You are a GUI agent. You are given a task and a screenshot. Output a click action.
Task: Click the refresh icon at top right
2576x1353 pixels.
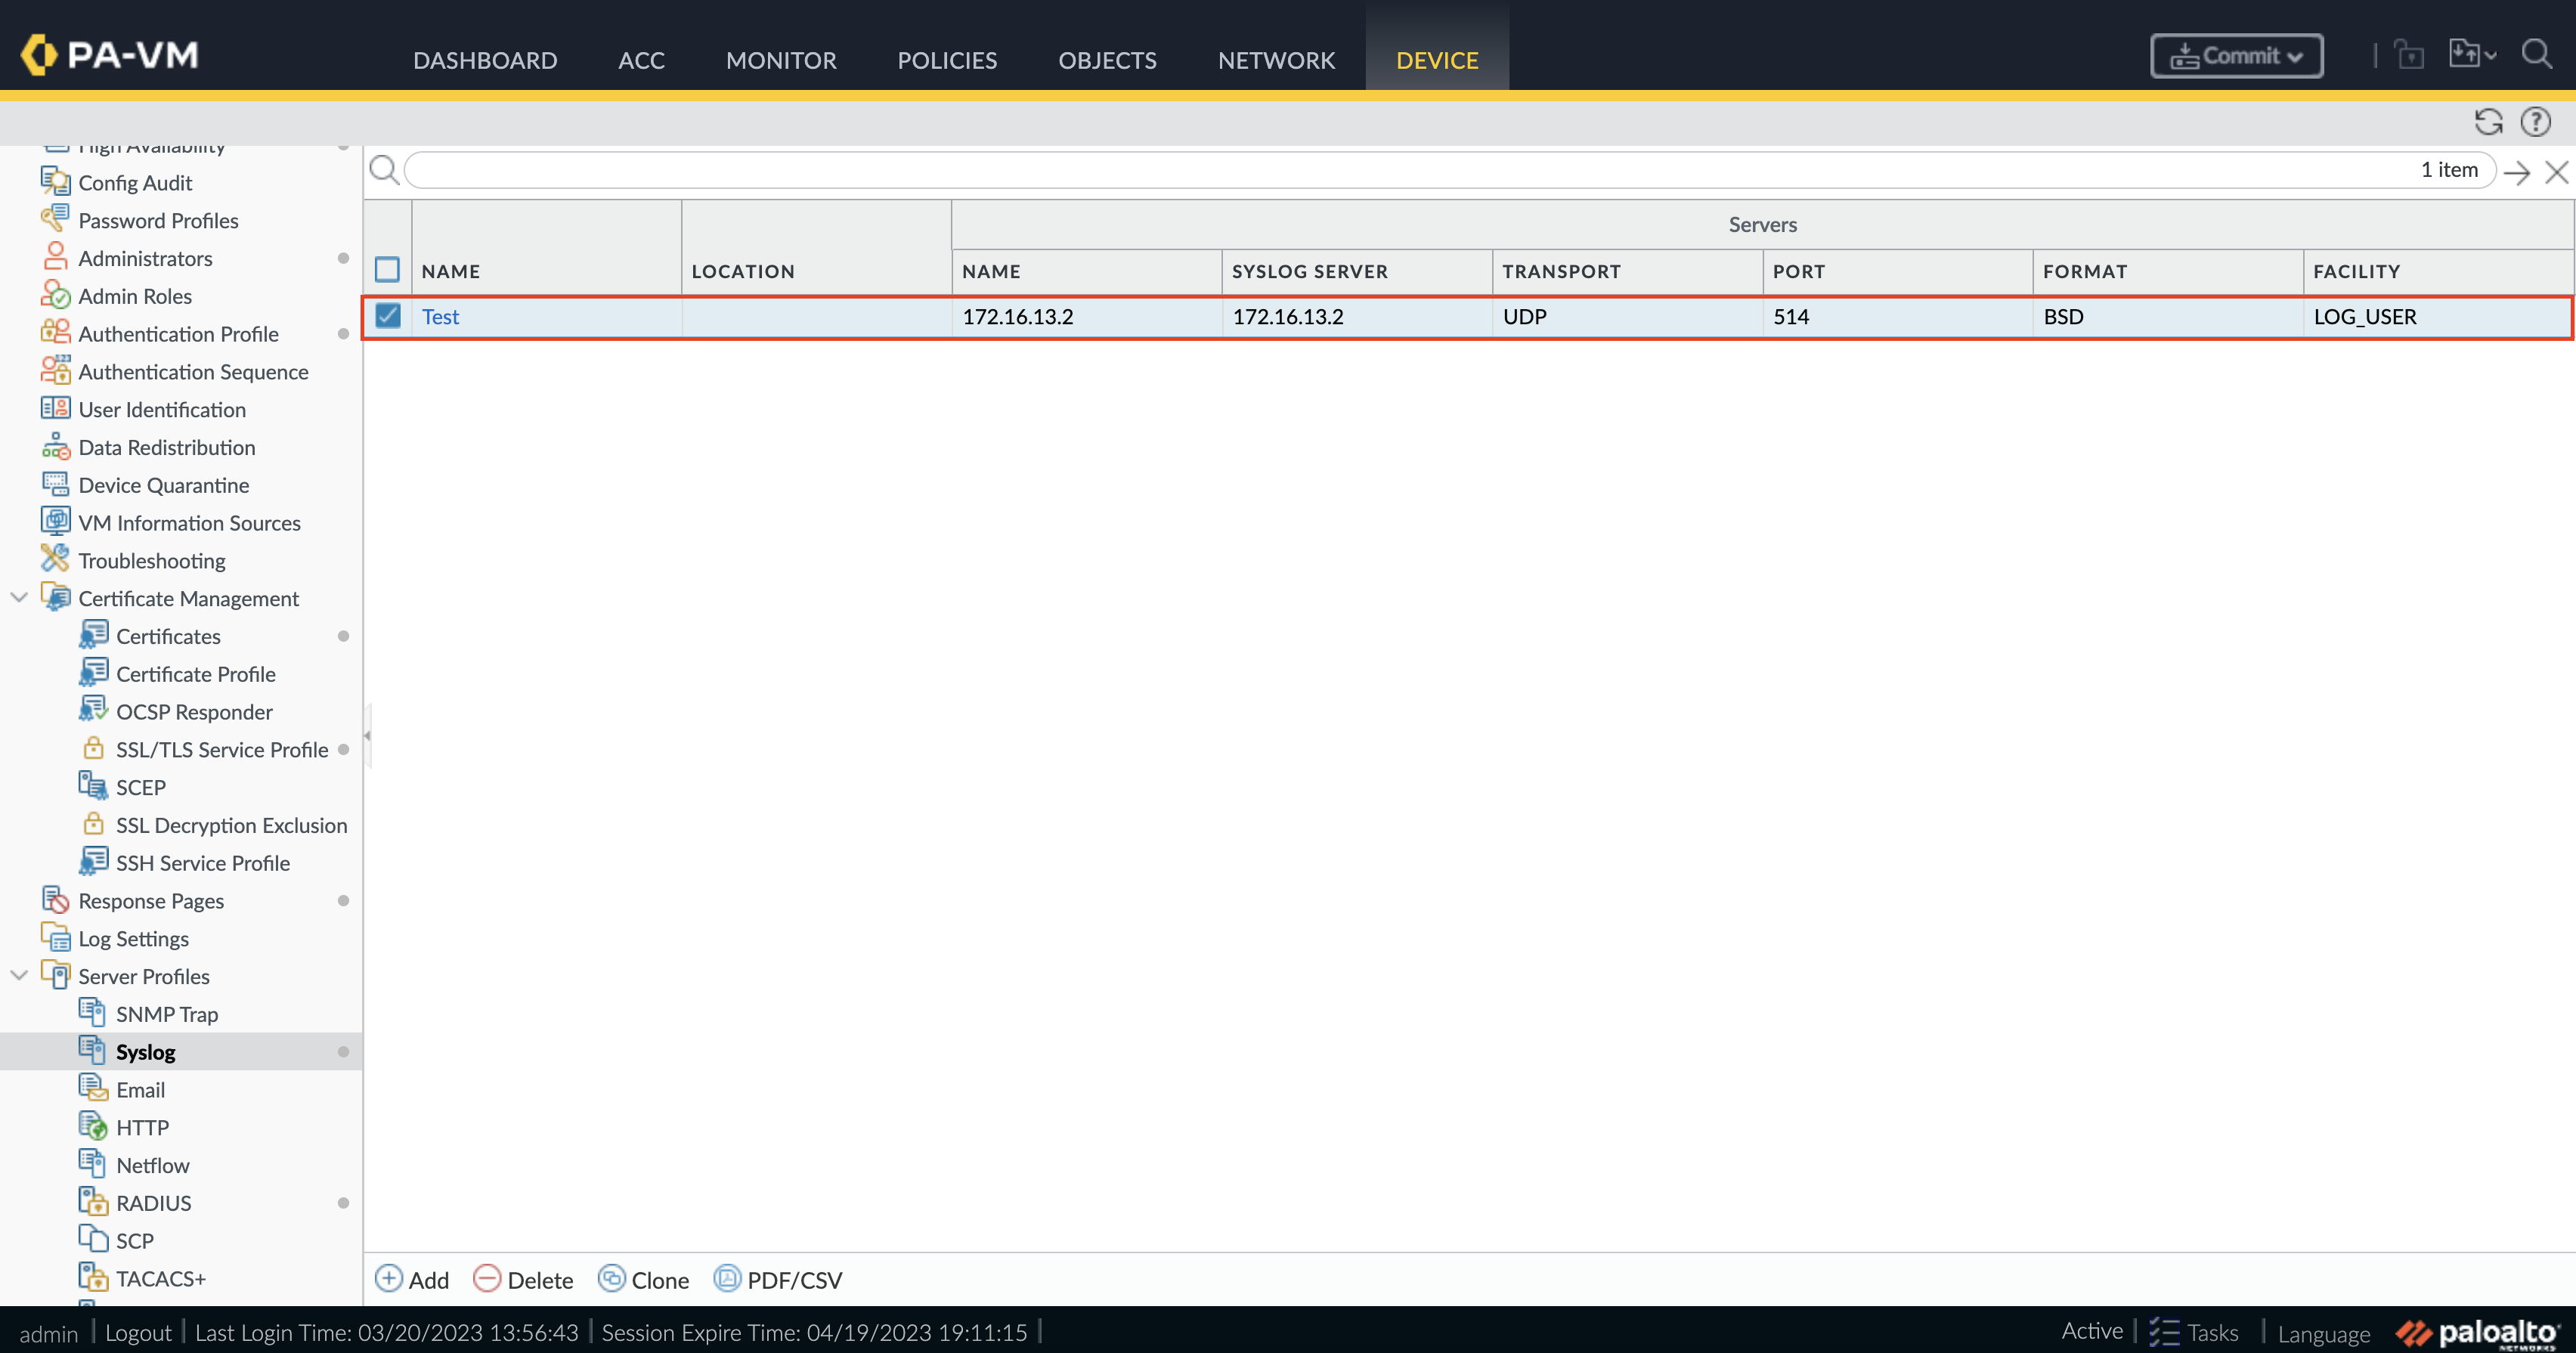(x=2488, y=122)
